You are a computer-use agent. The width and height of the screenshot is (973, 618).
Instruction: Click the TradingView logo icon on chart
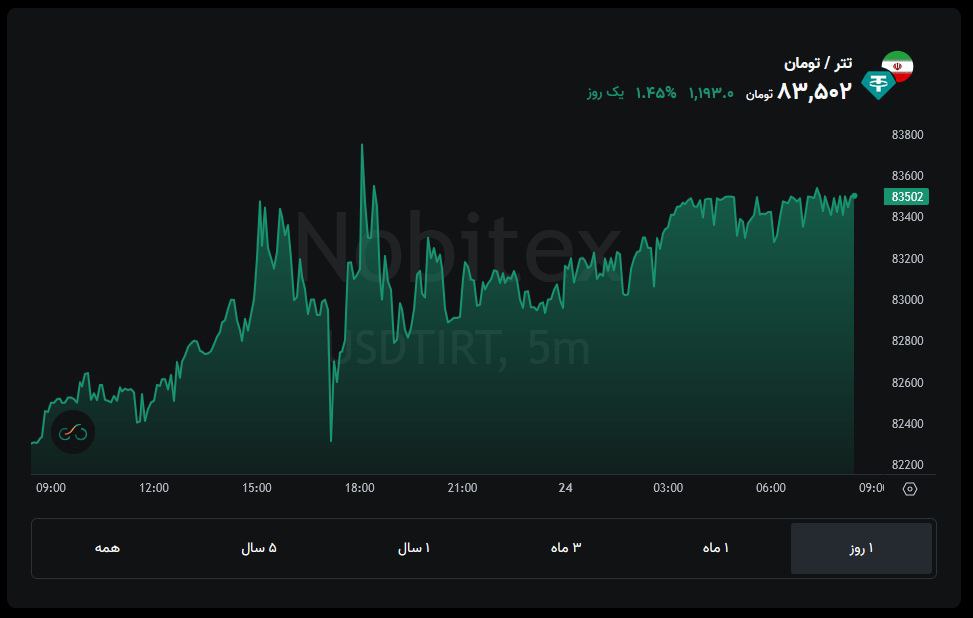73,432
